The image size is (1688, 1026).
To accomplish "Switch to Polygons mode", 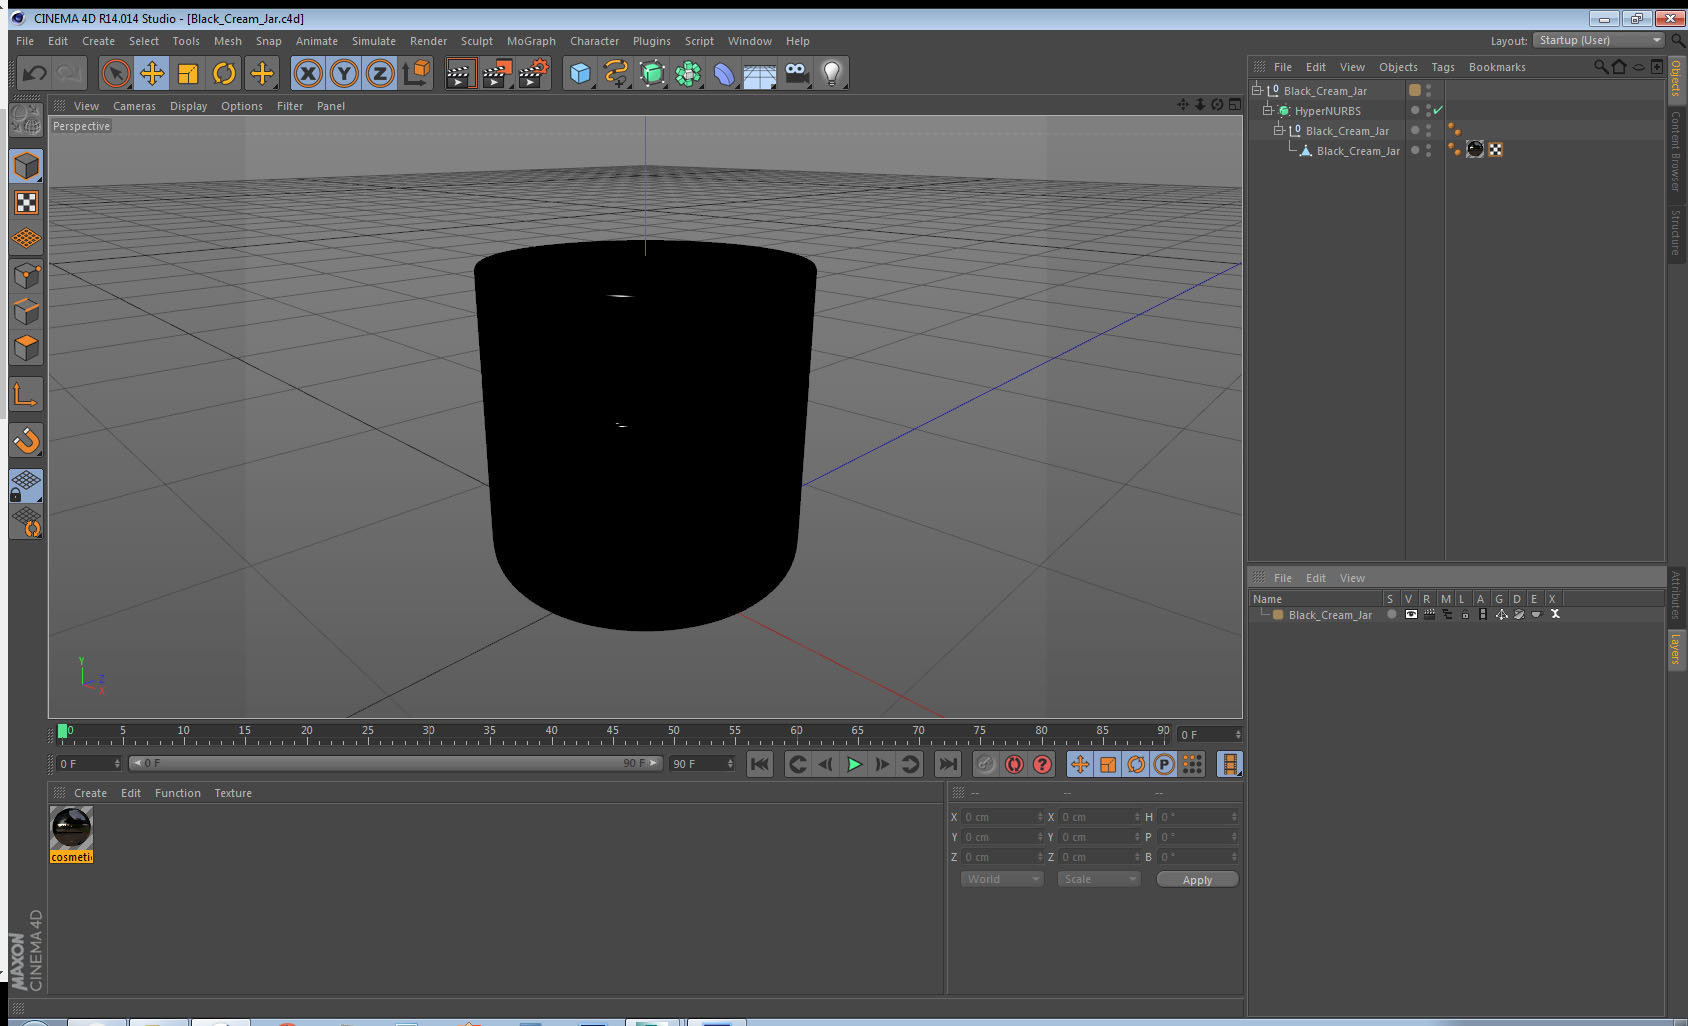I will click(27, 348).
